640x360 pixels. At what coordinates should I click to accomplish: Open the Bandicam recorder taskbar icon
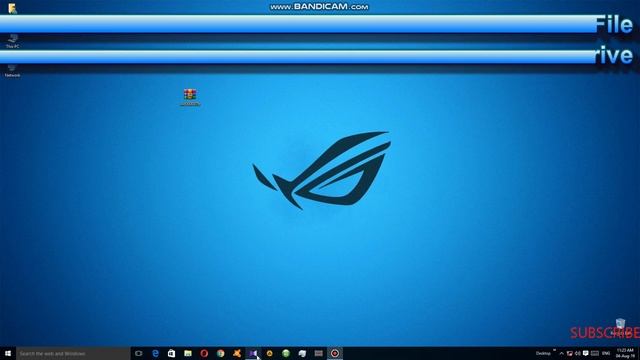point(335,353)
